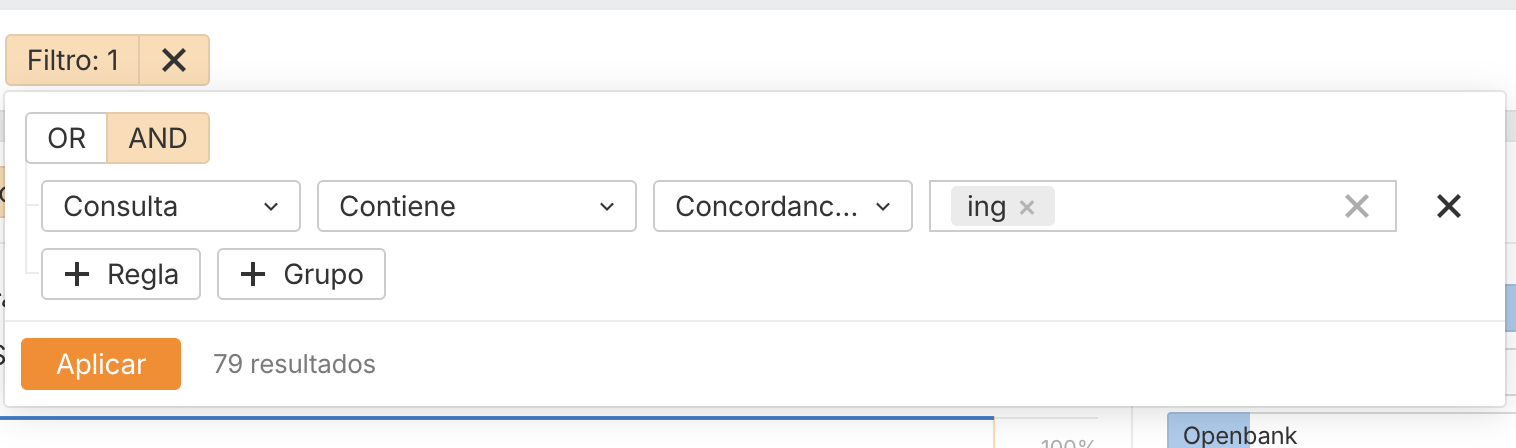The height and width of the screenshot is (448, 1516).
Task: Open the Concordancia match type dropdown
Action: (782, 206)
